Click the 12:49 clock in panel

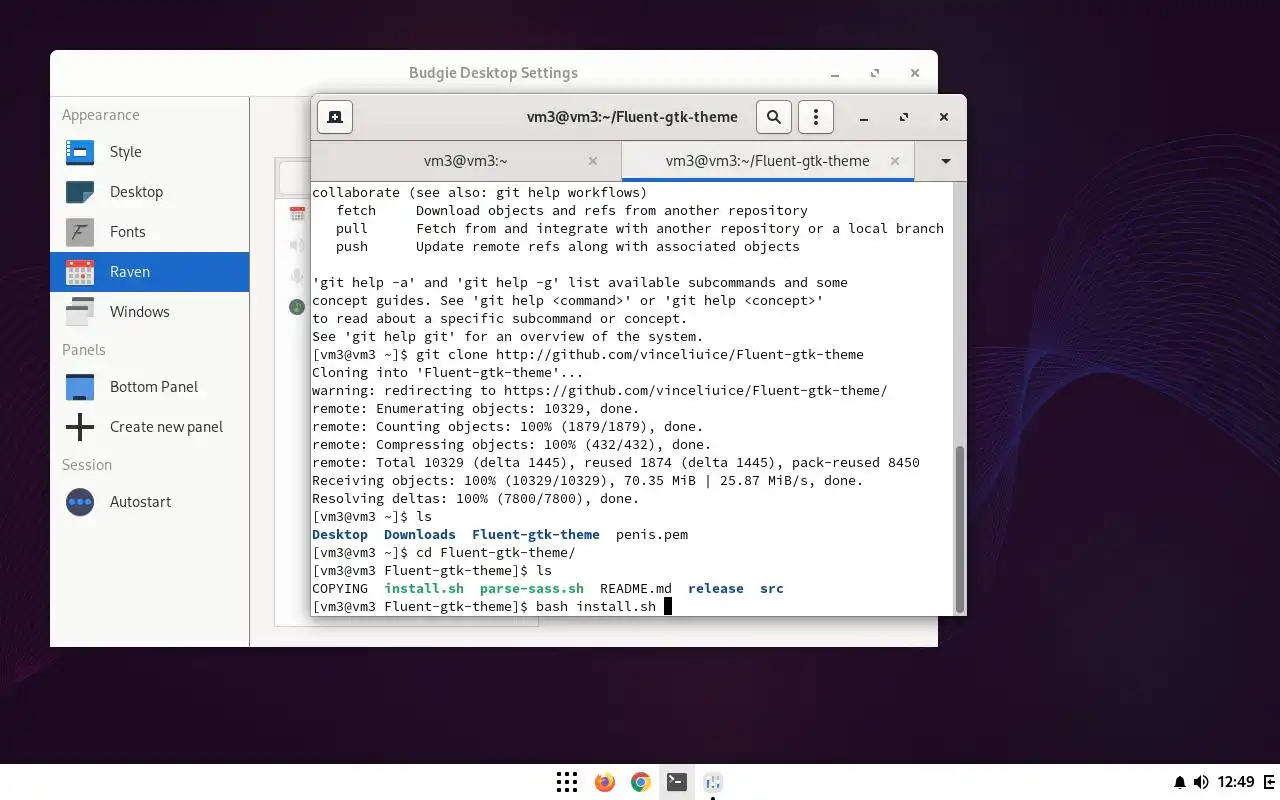1237,782
